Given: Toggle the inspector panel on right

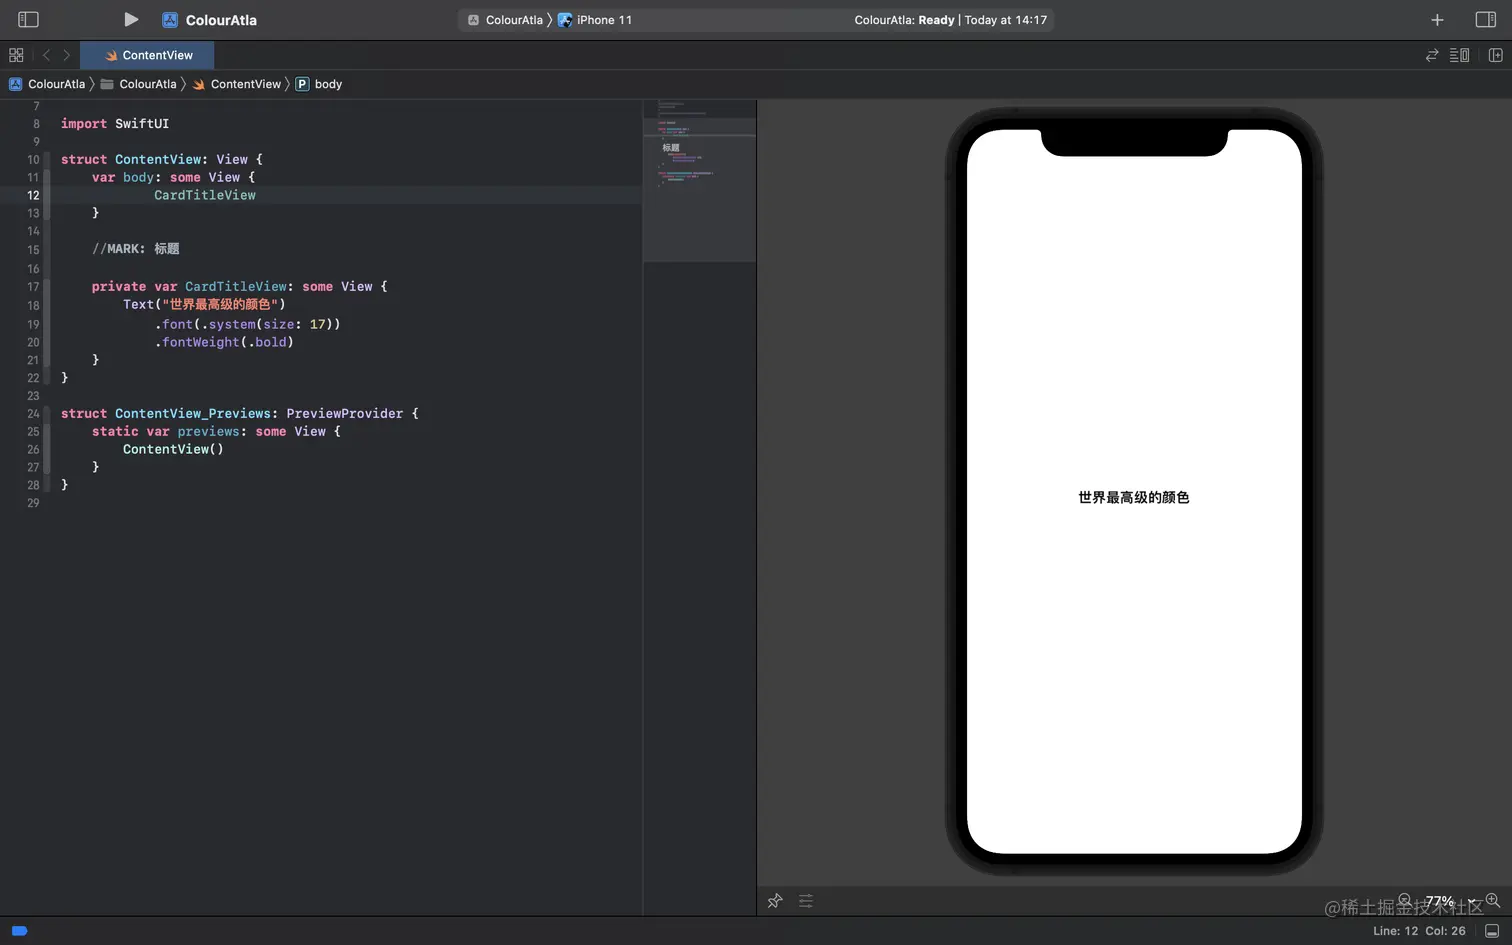Looking at the screenshot, I should (1486, 20).
